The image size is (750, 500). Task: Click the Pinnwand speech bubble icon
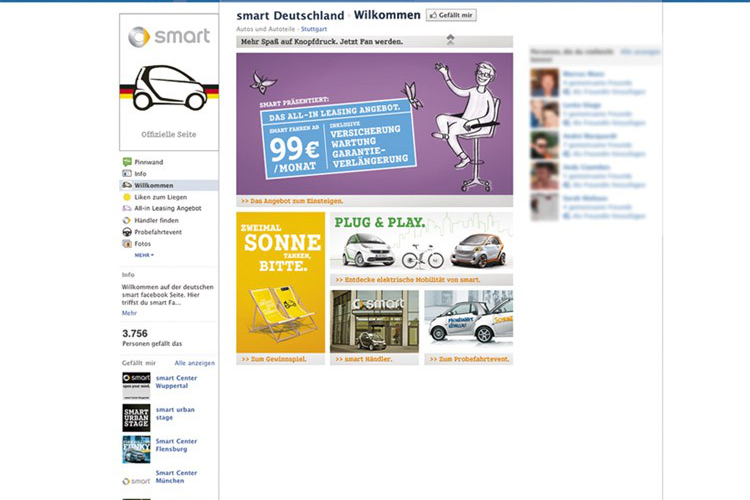coord(127,162)
